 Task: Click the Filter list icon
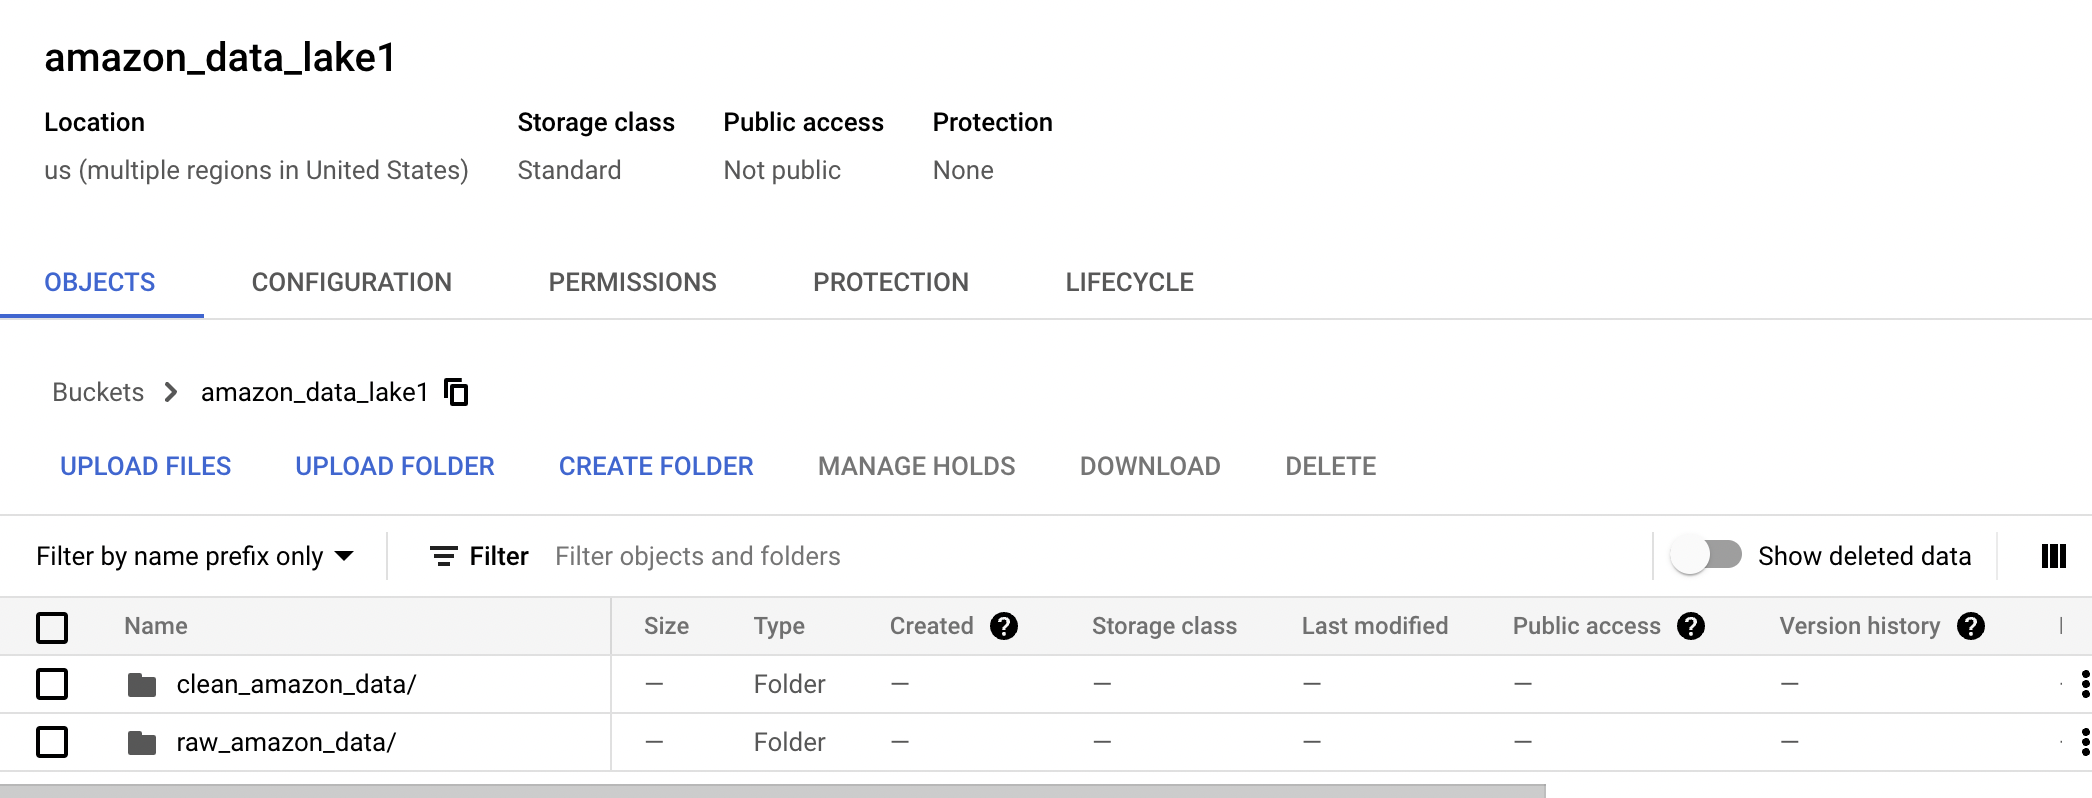(444, 556)
